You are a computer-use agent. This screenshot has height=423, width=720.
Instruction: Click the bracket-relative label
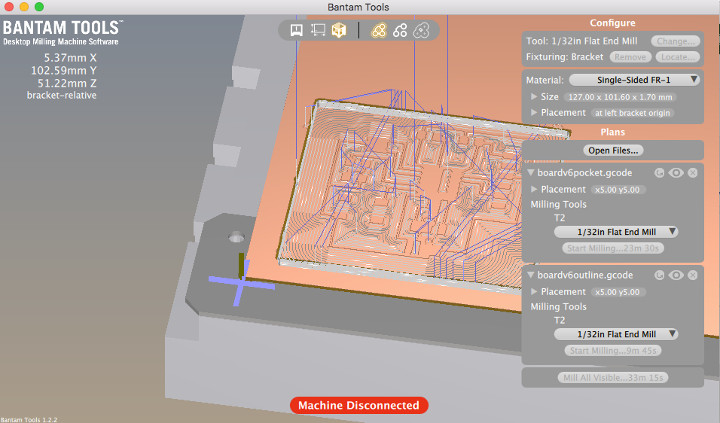click(x=62, y=96)
